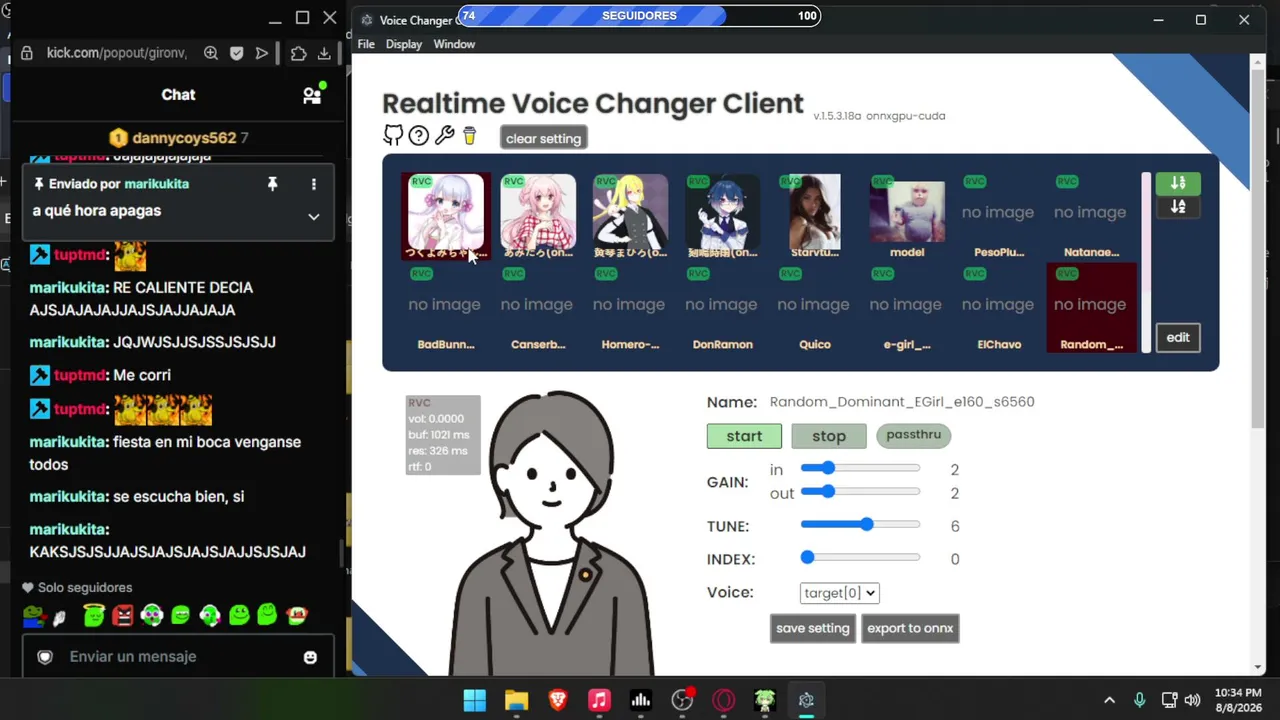Image resolution: width=1280 pixels, height=720 pixels.
Task: Insert the frog with rose emote
Action: (x=34, y=616)
